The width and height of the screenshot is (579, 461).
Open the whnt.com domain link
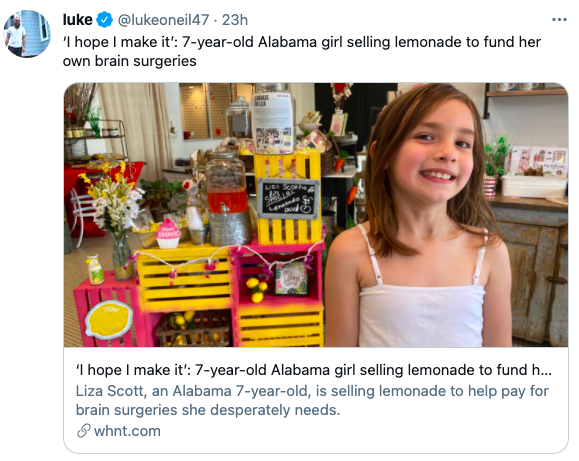pyautogui.click(x=127, y=431)
